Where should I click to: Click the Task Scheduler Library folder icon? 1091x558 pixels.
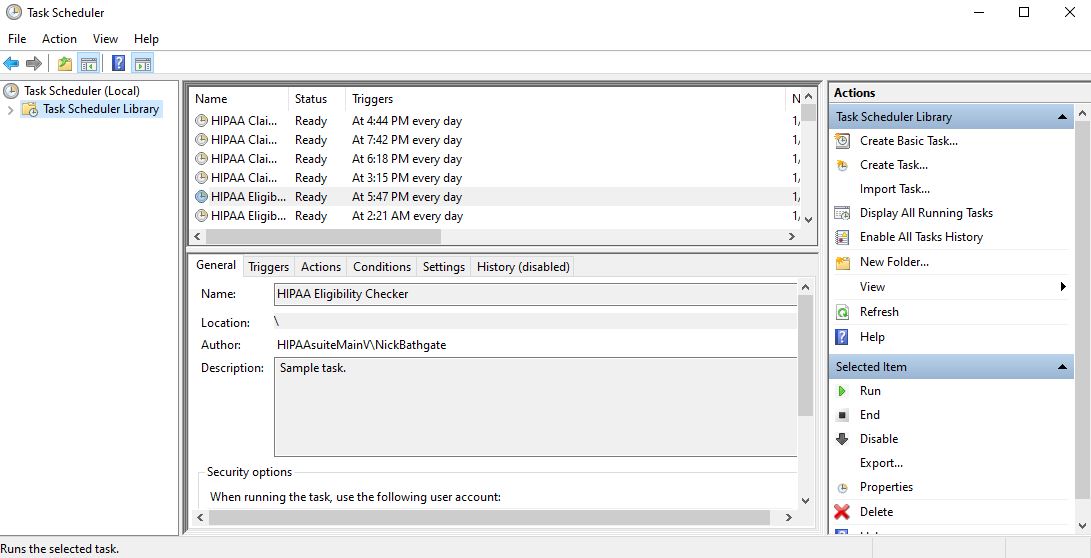click(30, 109)
